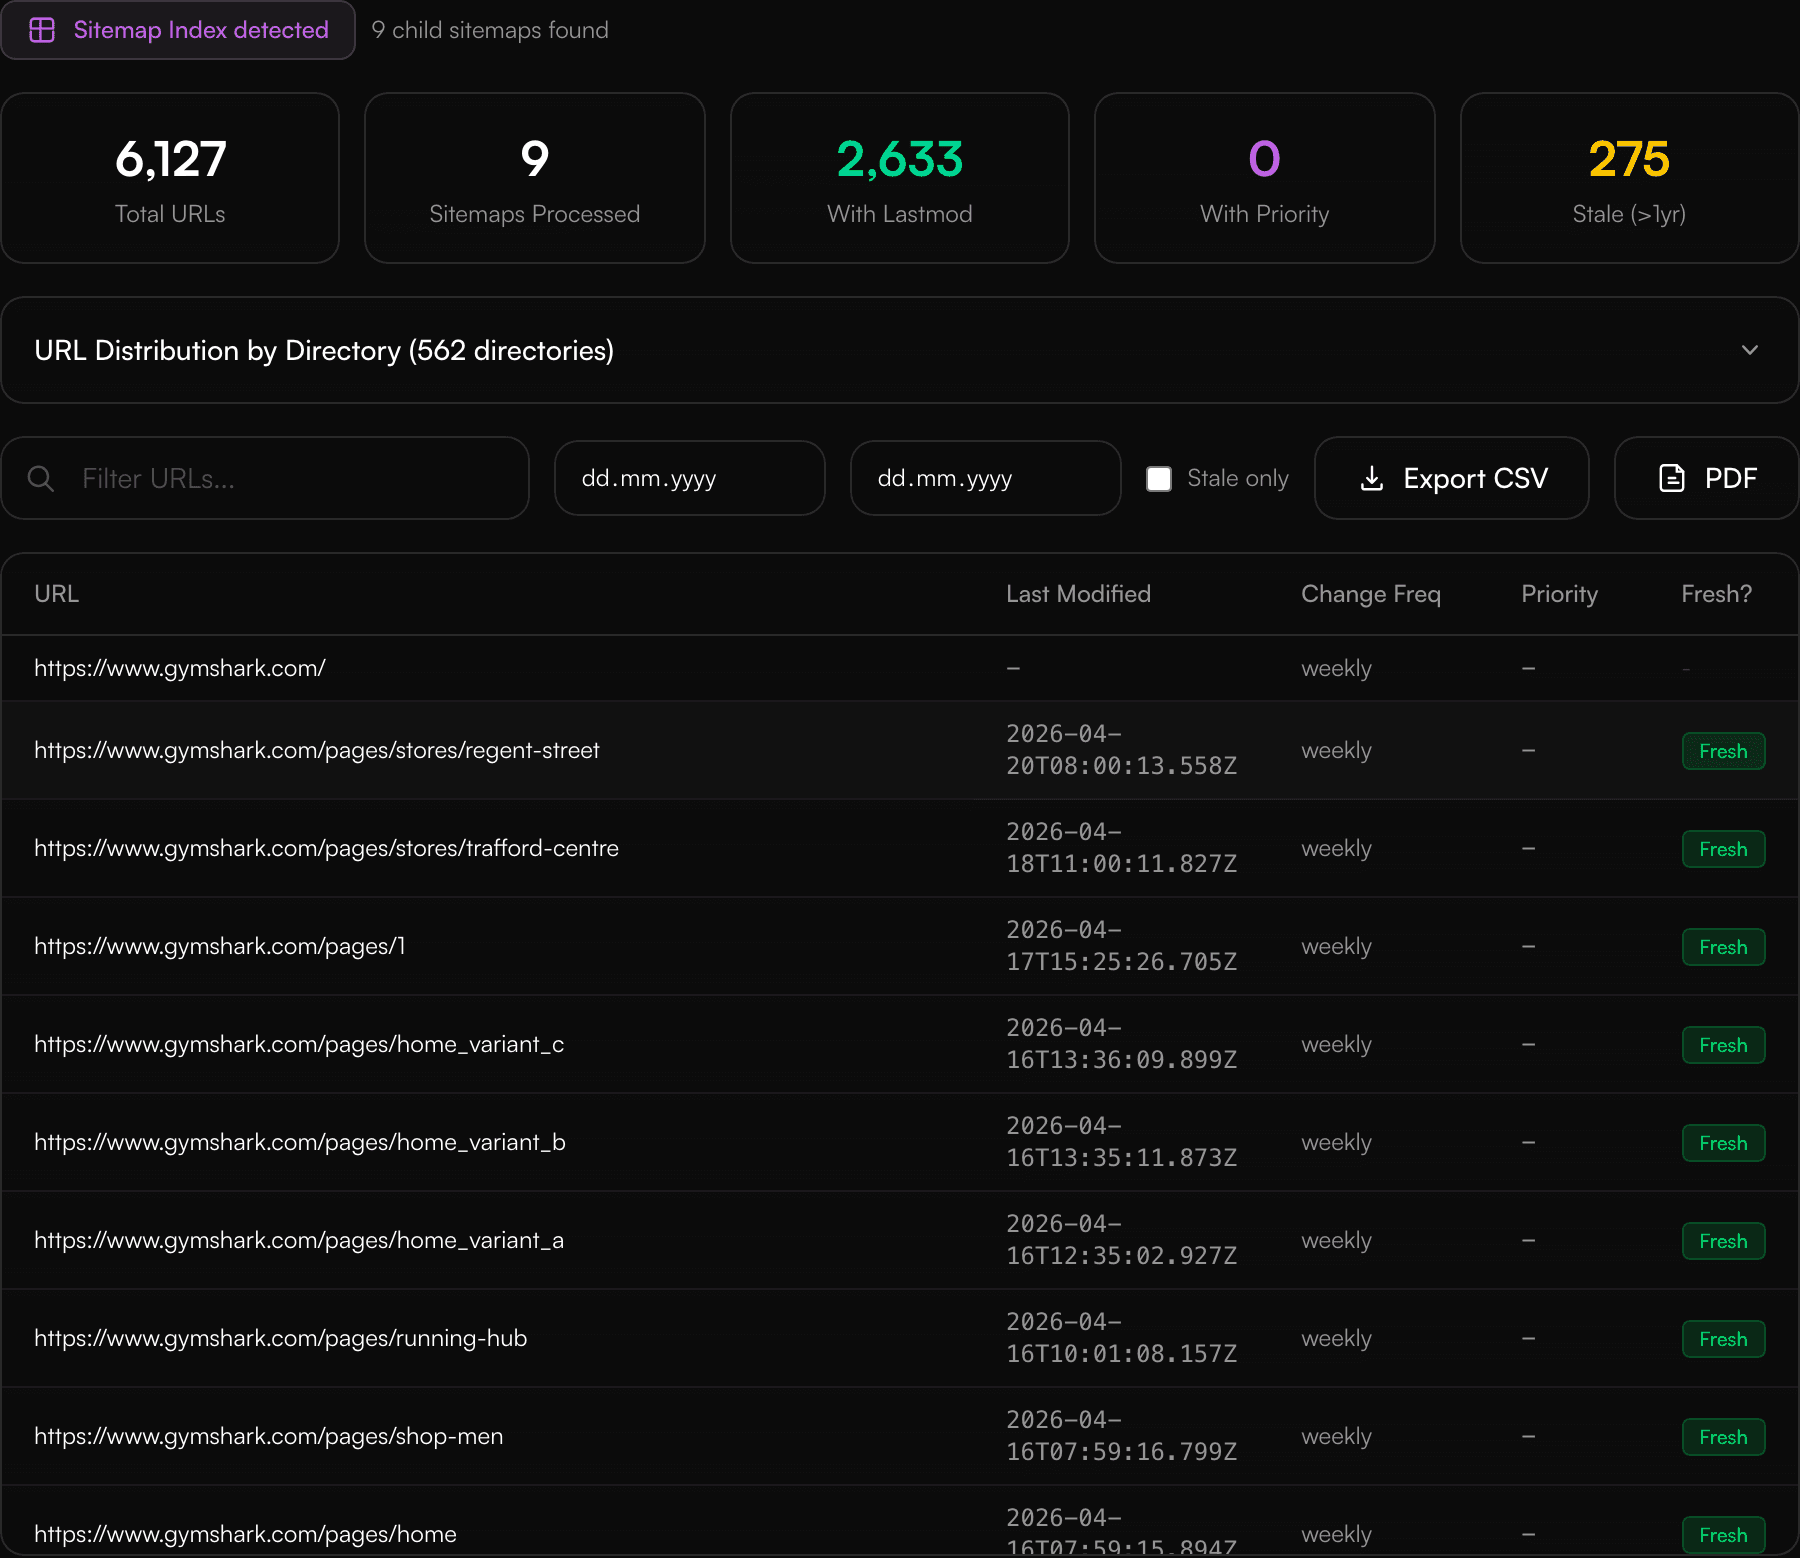Enable the Stale only checkbox

(x=1159, y=478)
